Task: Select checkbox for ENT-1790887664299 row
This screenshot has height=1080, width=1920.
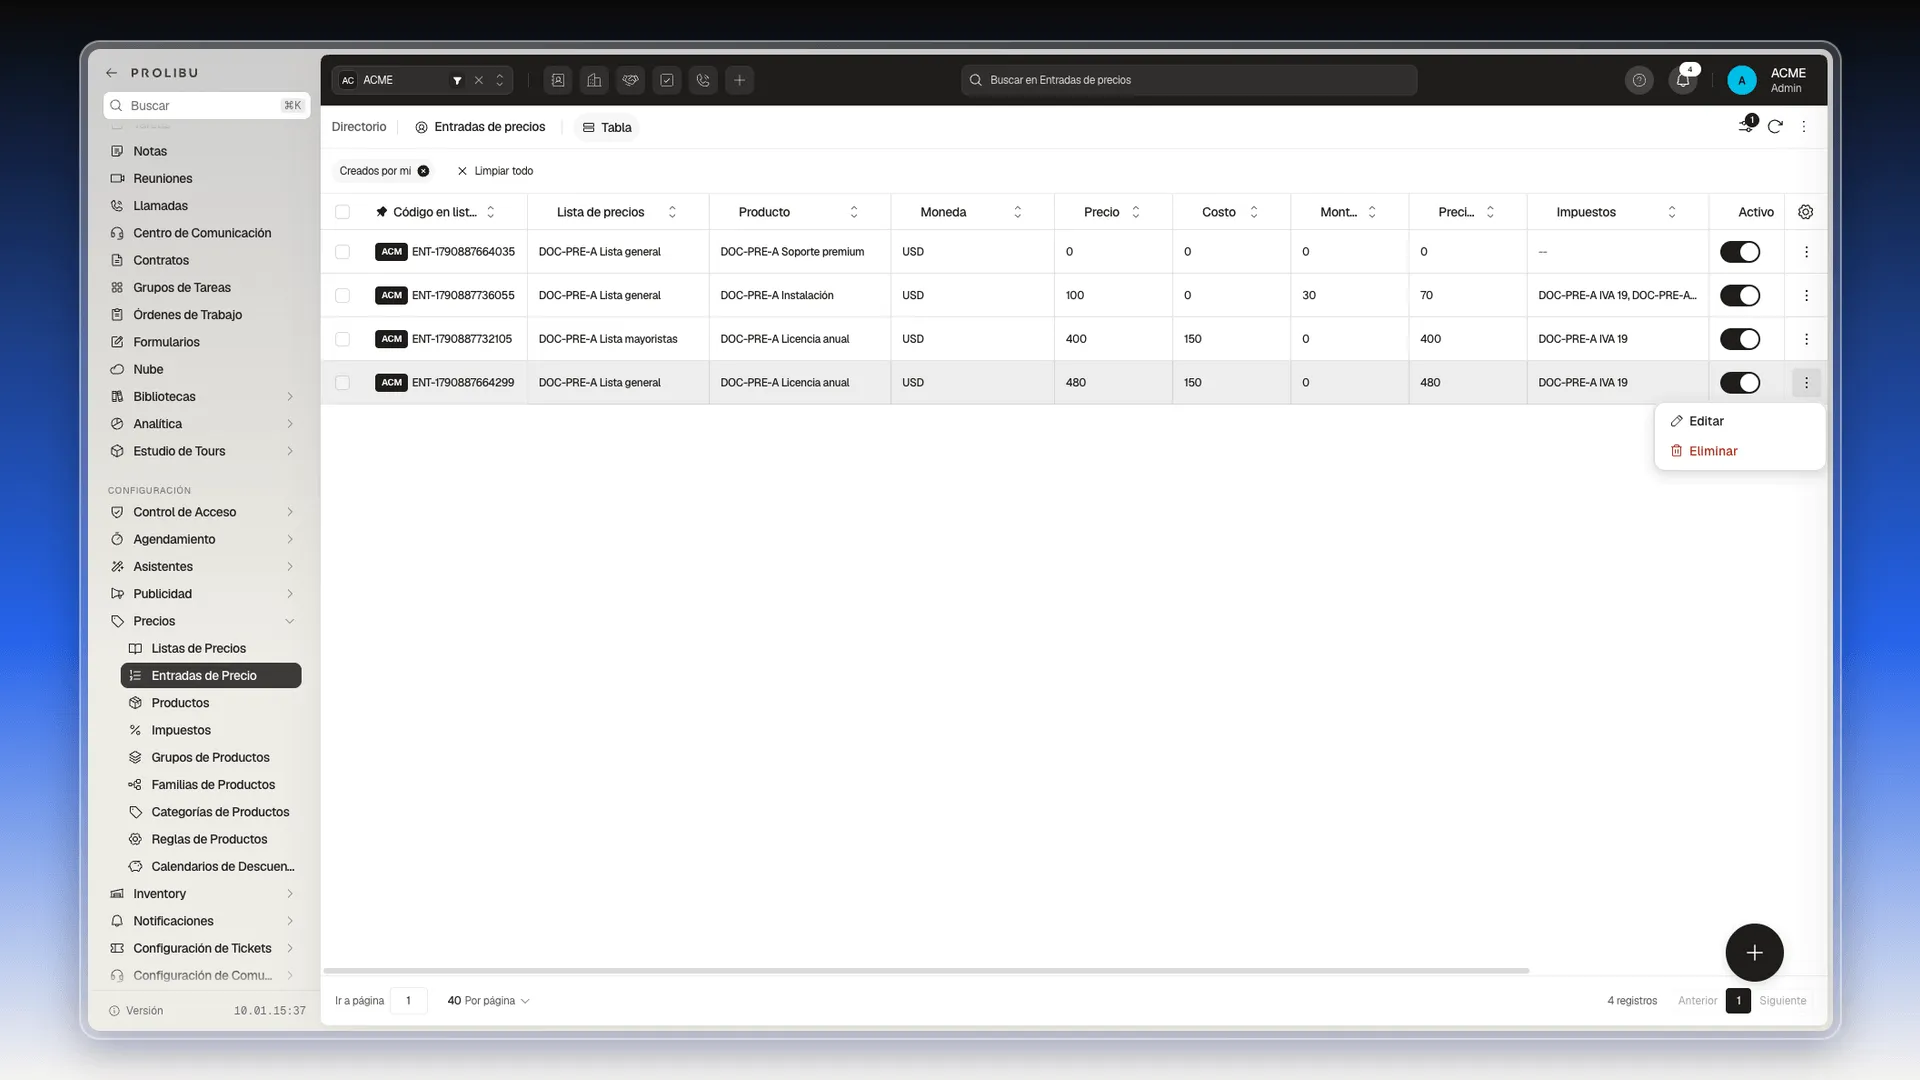Action: click(x=342, y=383)
